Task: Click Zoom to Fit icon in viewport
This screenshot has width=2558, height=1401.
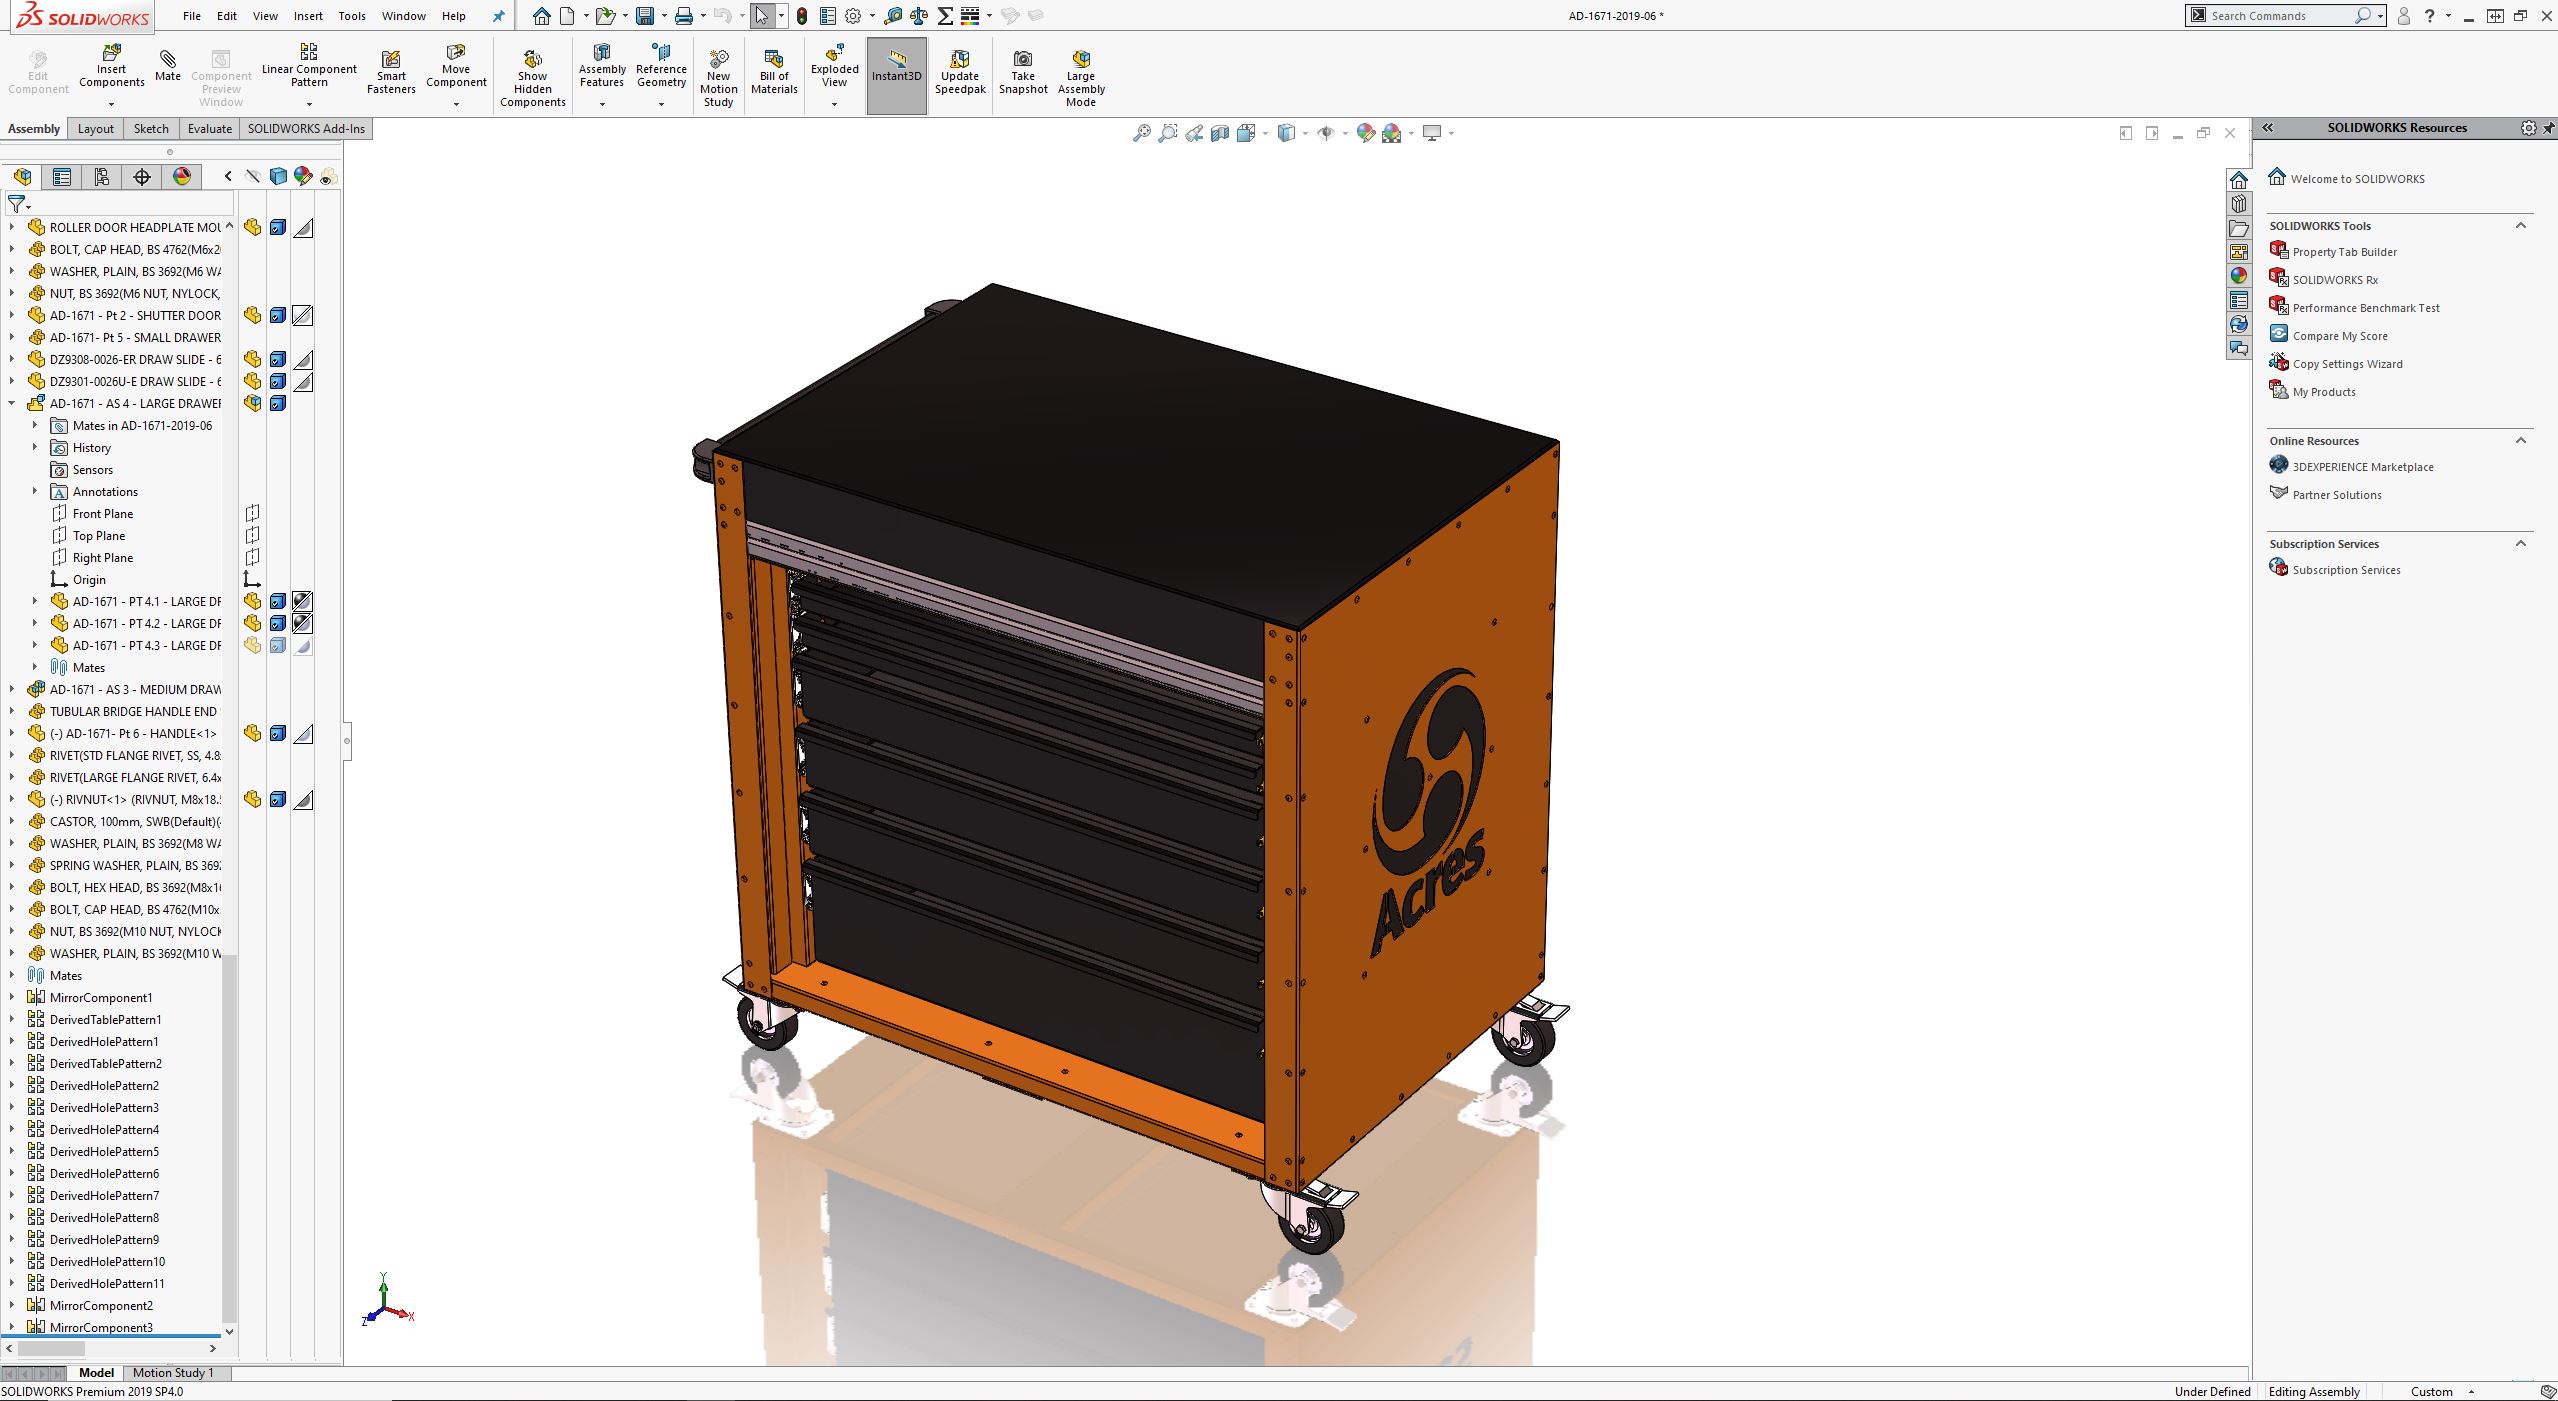Action: coord(1141,133)
